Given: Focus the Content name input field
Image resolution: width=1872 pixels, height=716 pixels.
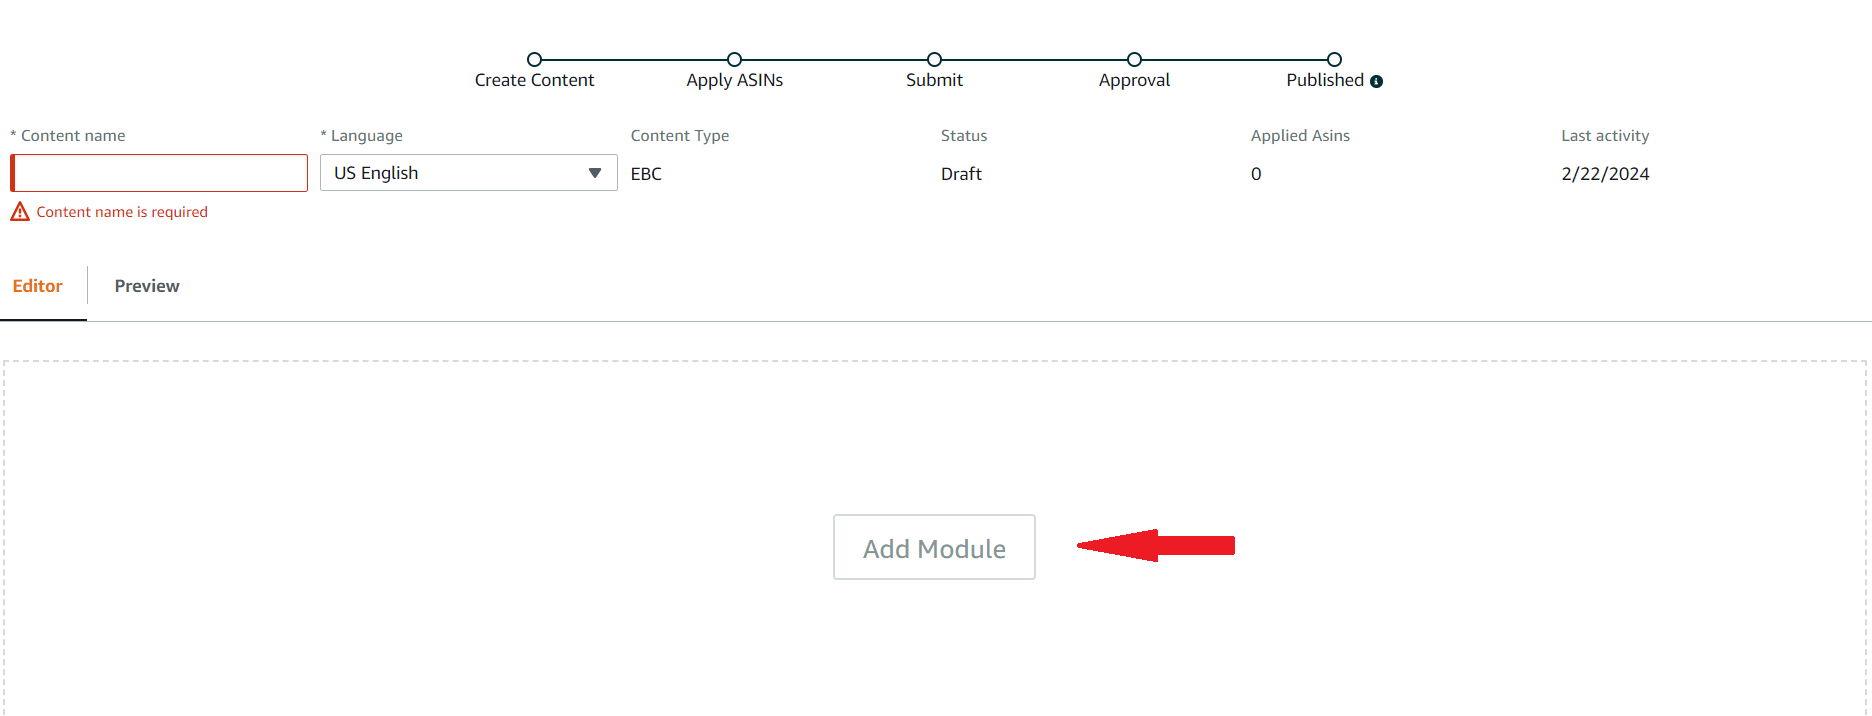Looking at the screenshot, I should click(159, 173).
